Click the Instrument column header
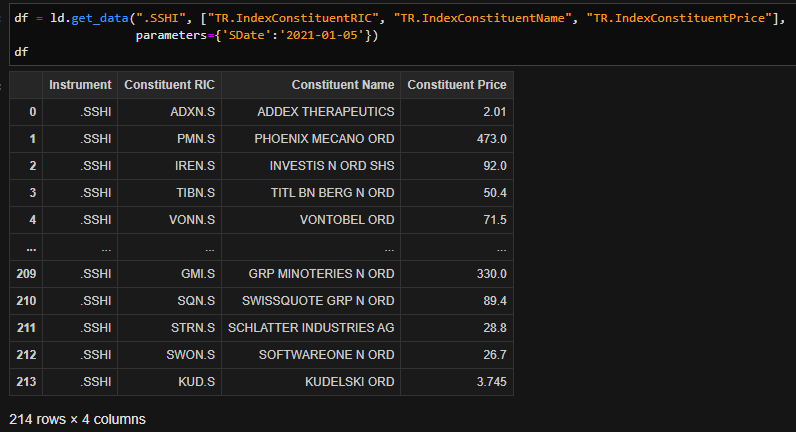 coord(80,85)
